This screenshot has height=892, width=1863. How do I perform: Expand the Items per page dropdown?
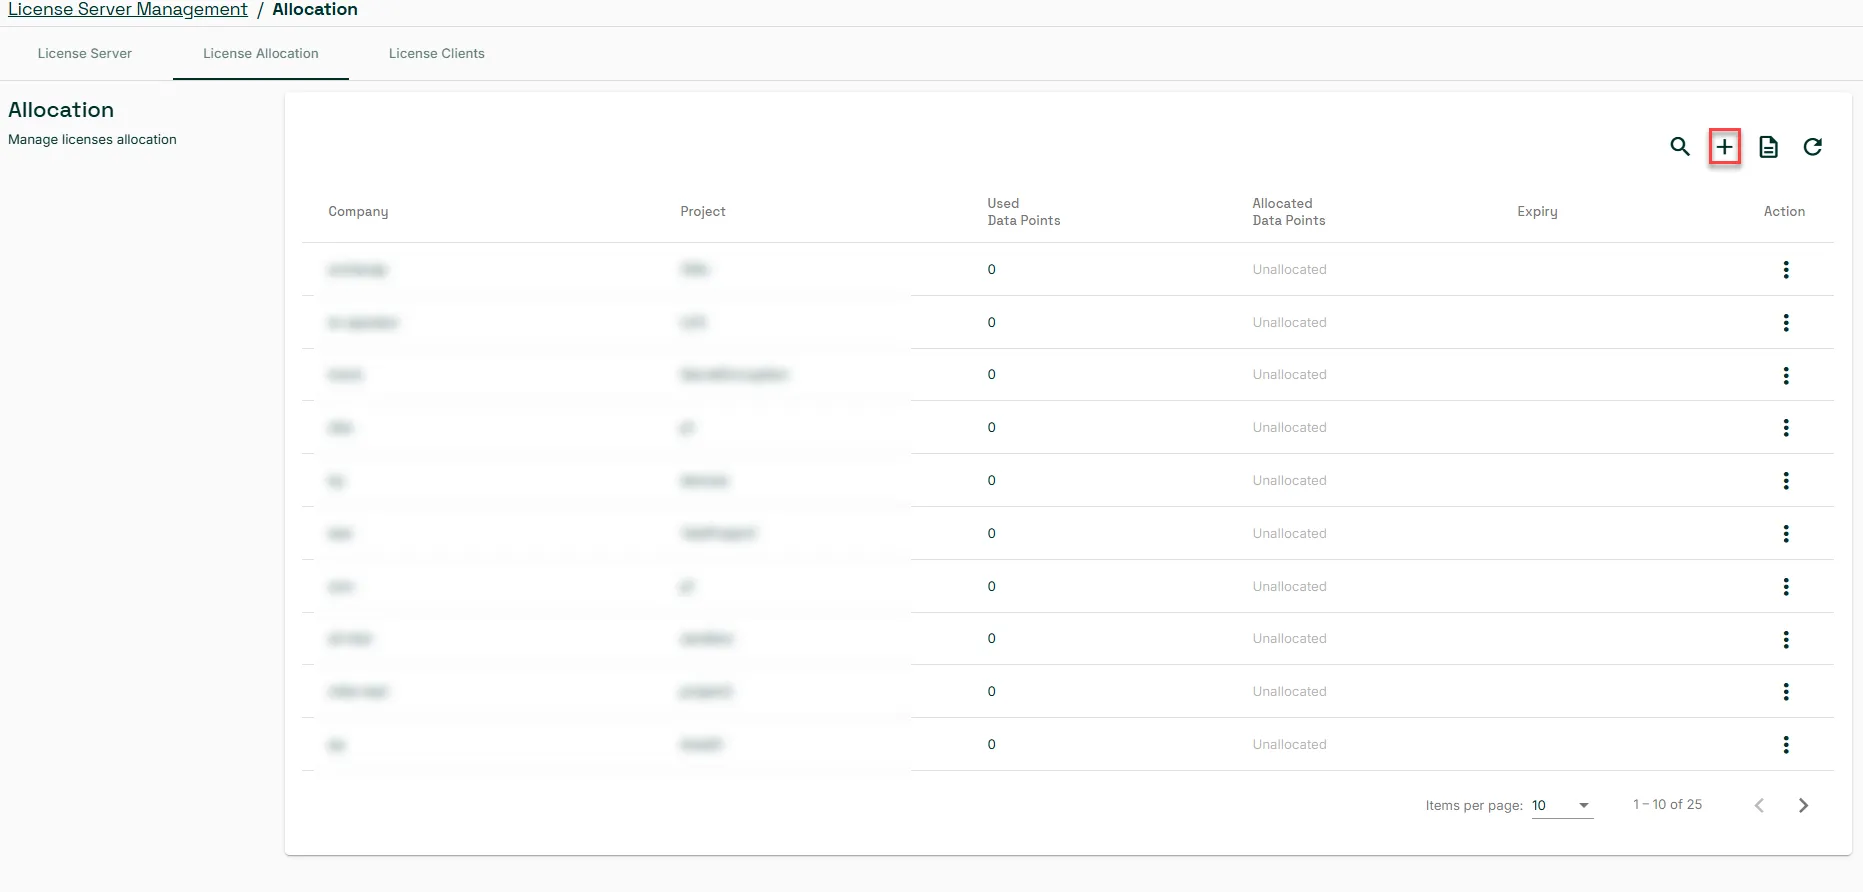click(1562, 806)
